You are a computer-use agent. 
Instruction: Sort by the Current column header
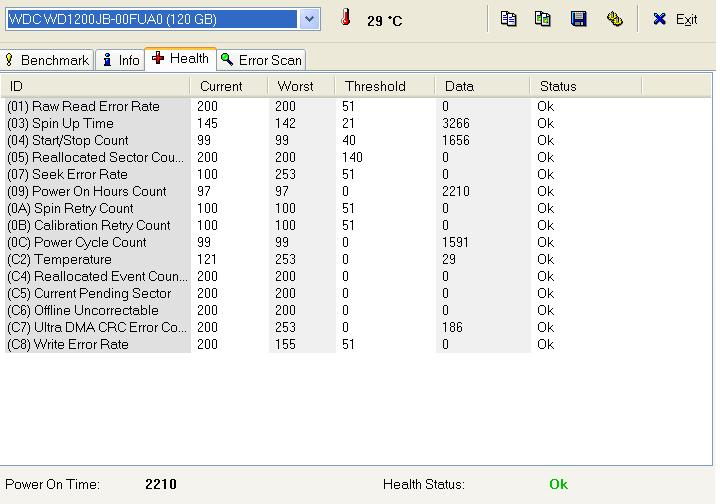[x=228, y=86]
